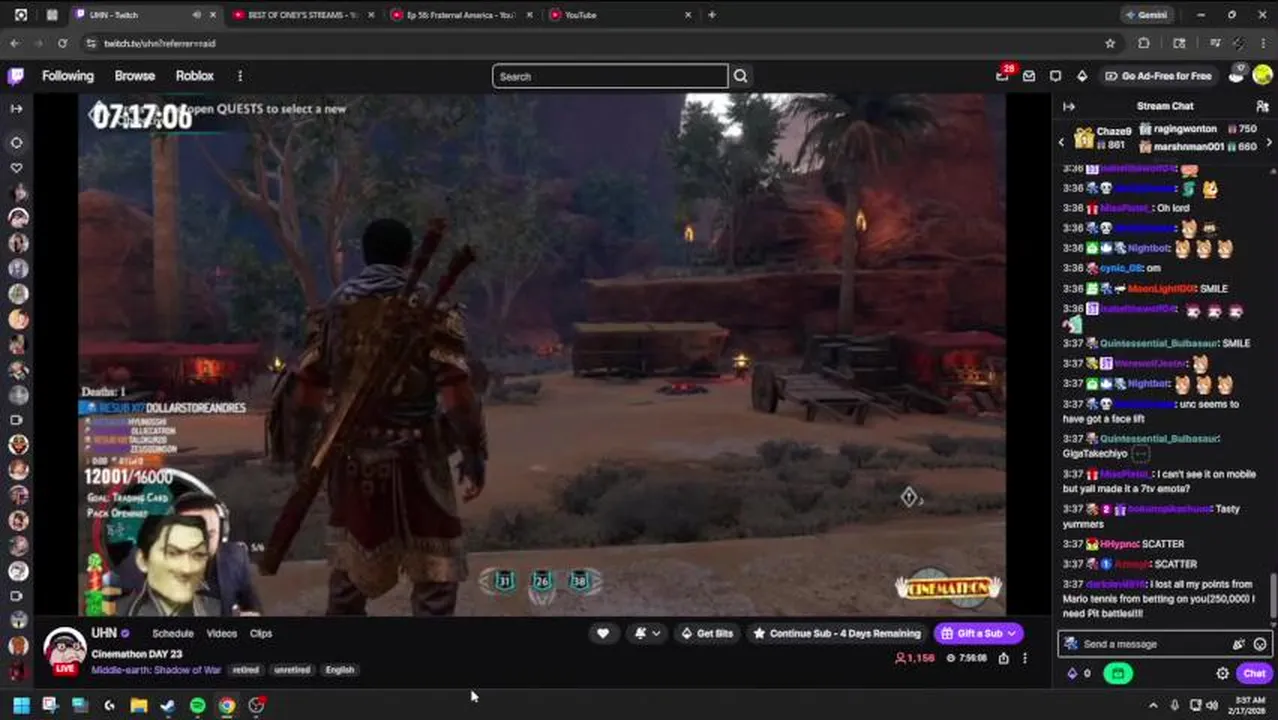
Task: Expand the left sidebar with arrow icon
Action: [16, 108]
